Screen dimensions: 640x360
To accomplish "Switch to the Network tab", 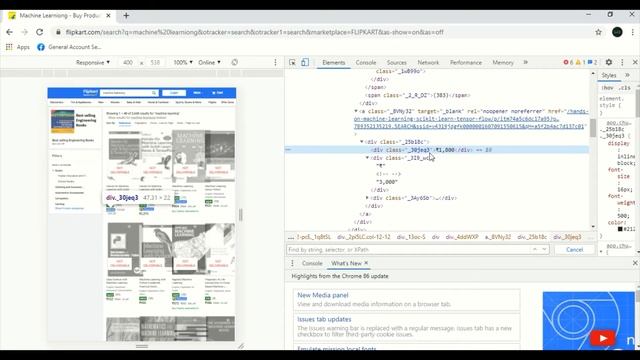I will coord(428,62).
